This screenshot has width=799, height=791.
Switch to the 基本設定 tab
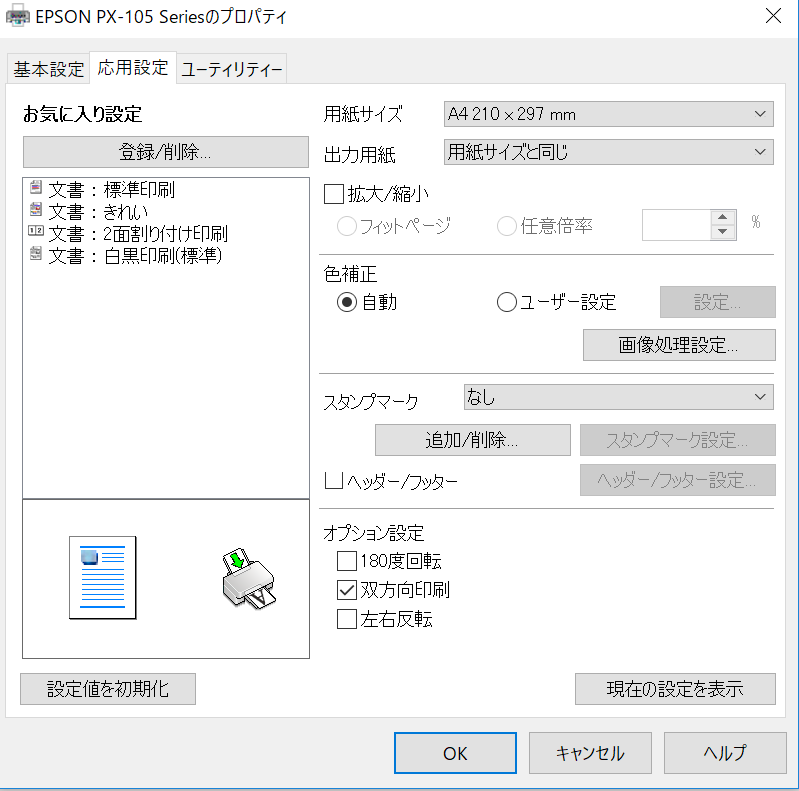(x=49, y=69)
